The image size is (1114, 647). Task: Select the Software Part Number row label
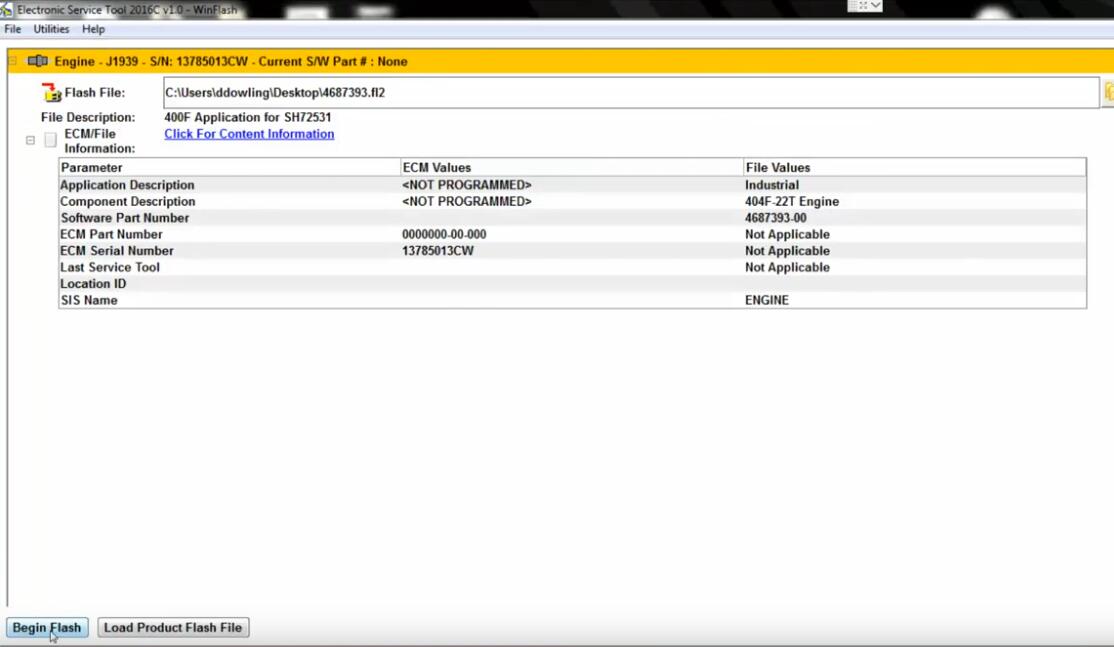coord(125,218)
